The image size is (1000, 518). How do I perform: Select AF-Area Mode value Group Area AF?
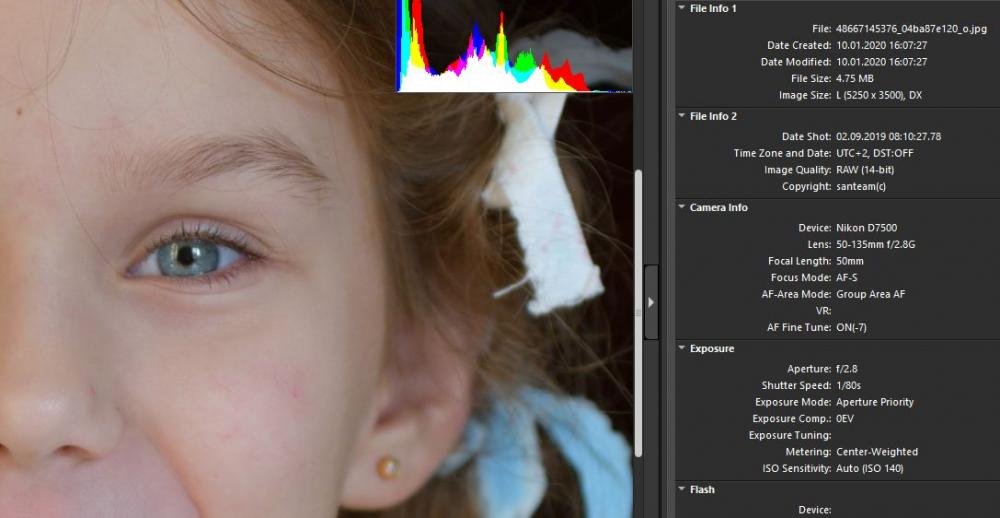pos(871,294)
